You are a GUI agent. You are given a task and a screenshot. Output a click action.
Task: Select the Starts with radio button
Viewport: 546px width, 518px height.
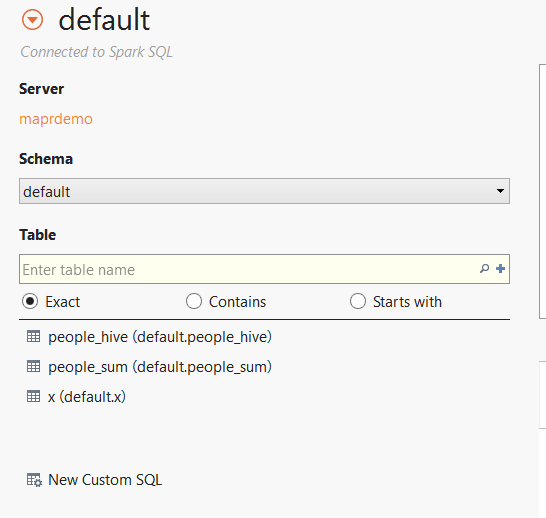click(x=358, y=301)
